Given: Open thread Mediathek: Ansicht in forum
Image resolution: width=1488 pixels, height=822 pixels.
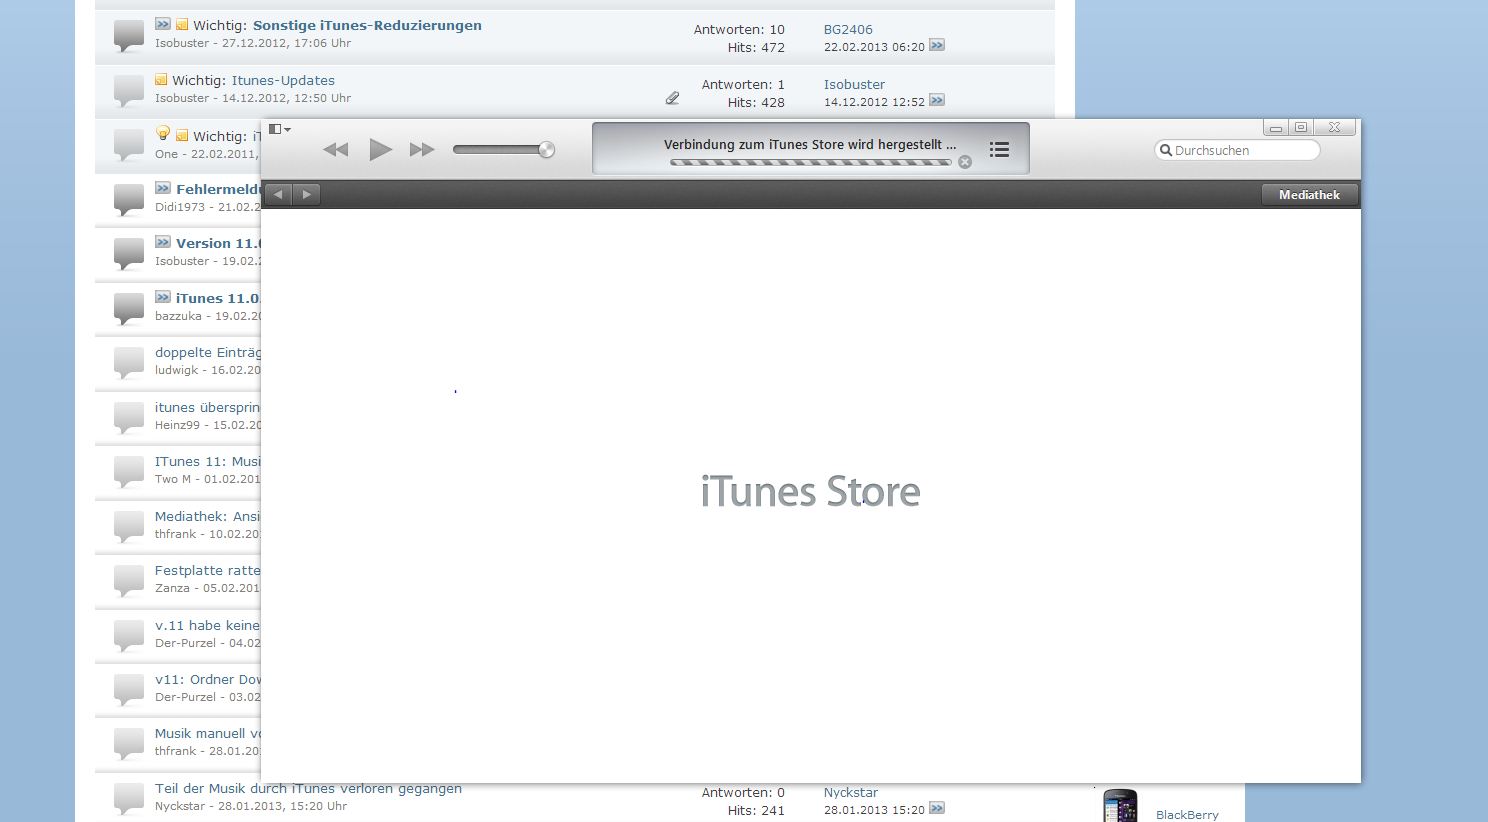Looking at the screenshot, I should [x=208, y=516].
